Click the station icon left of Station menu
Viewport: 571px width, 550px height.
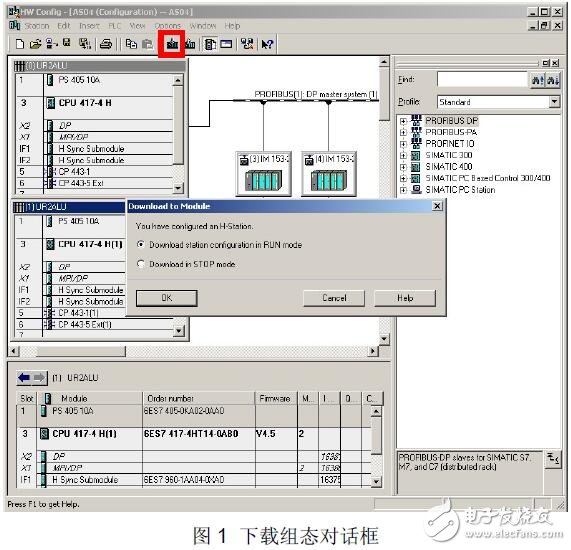tap(15, 25)
